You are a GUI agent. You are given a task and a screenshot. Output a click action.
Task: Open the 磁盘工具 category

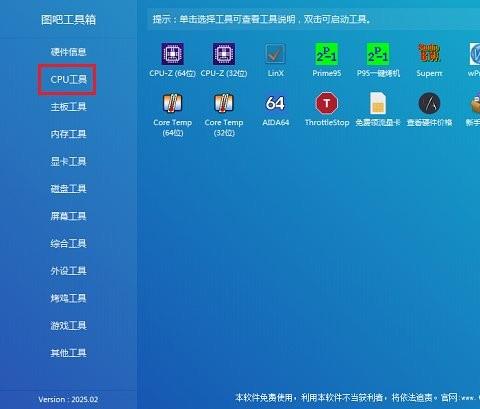click(68, 189)
